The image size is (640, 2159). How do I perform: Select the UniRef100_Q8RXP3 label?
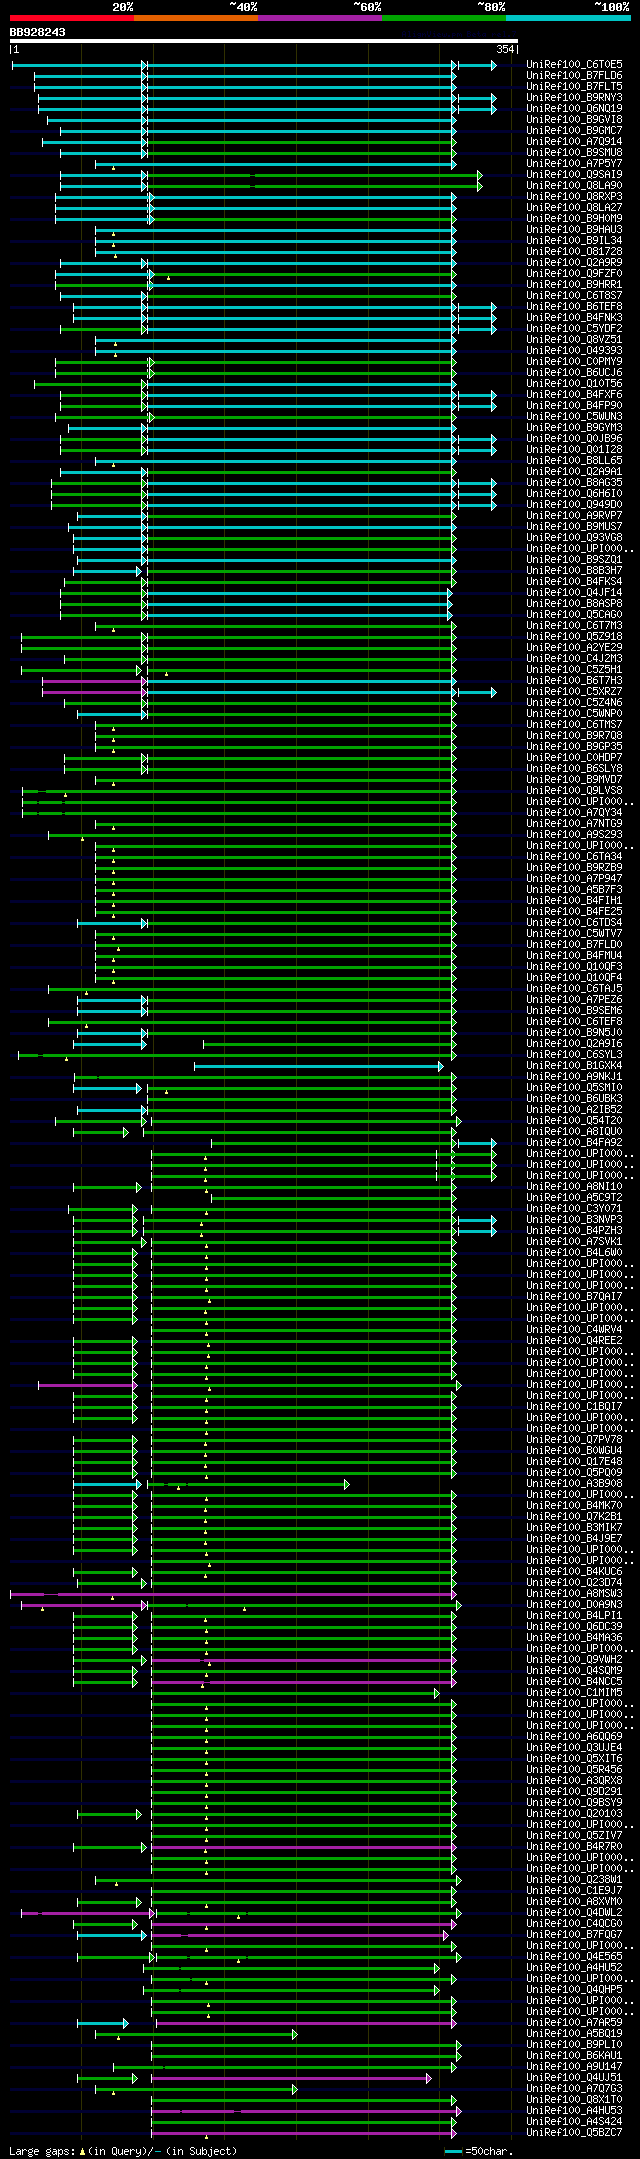pyautogui.click(x=574, y=196)
